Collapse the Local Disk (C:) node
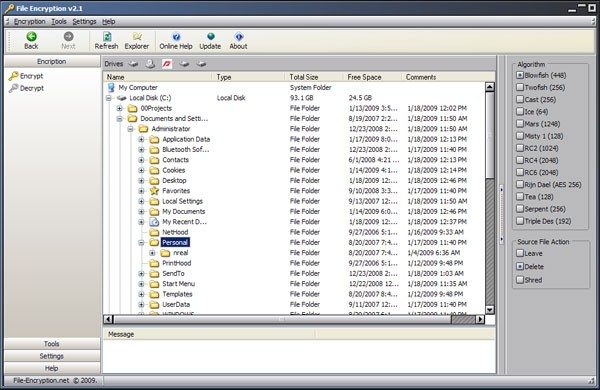This screenshot has height=390, width=600. 109,98
